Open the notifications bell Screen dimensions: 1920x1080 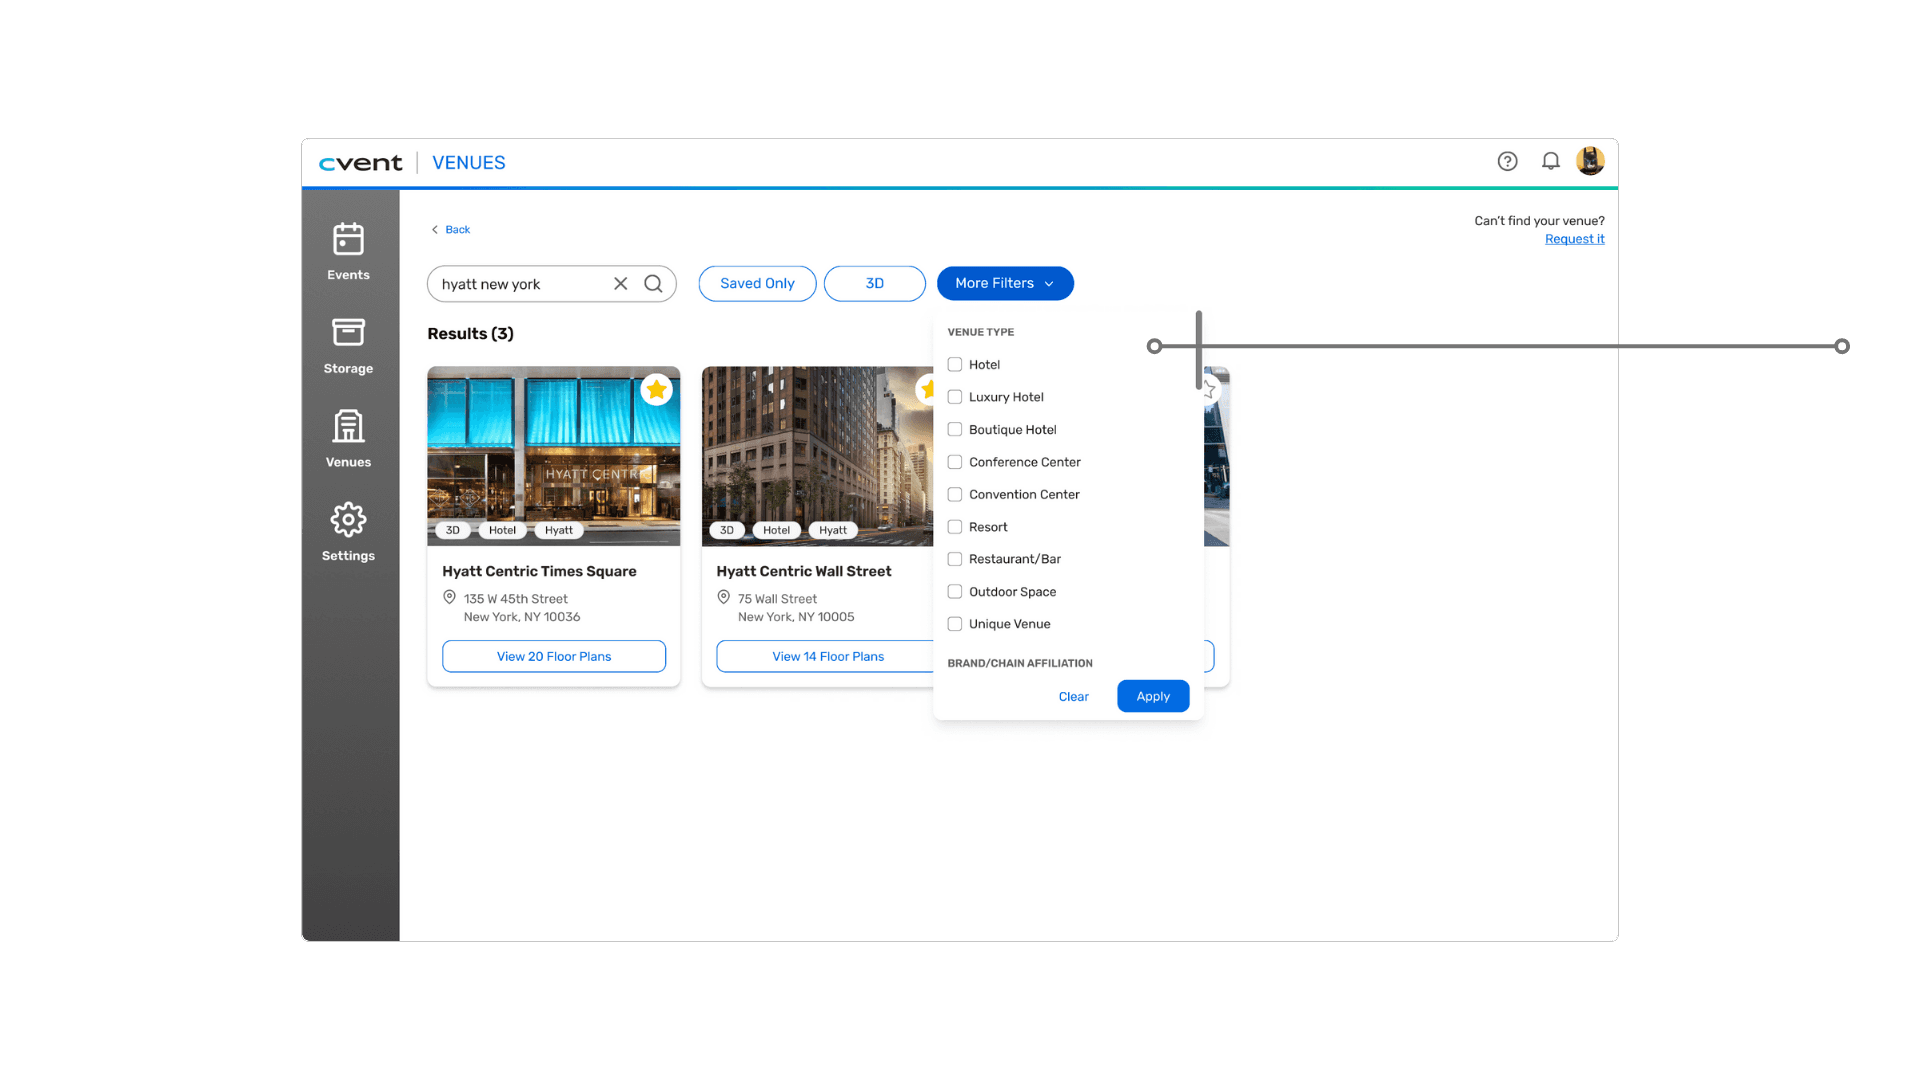1550,161
